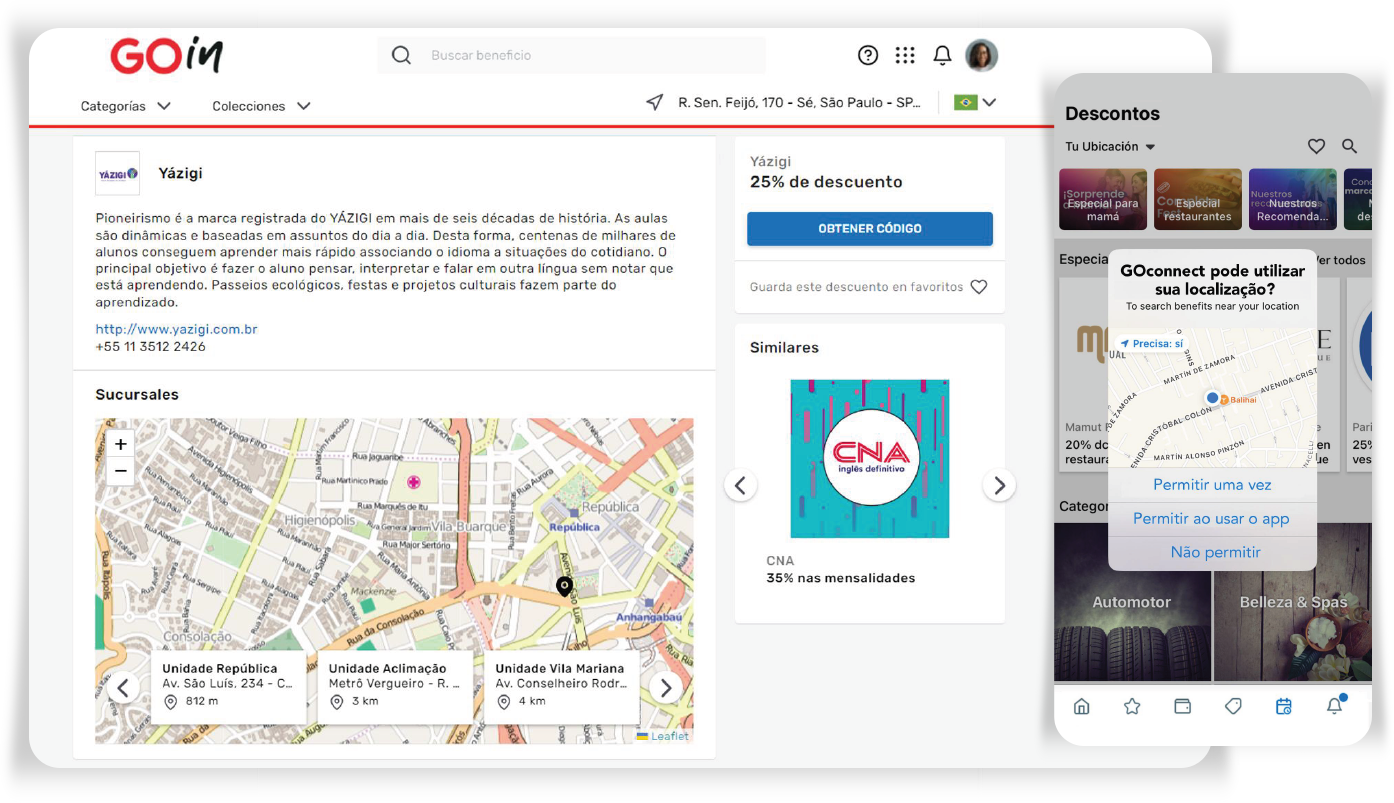The width and height of the screenshot is (1394, 803).
Task: Open notifications bell in the web header
Action: pos(942,56)
